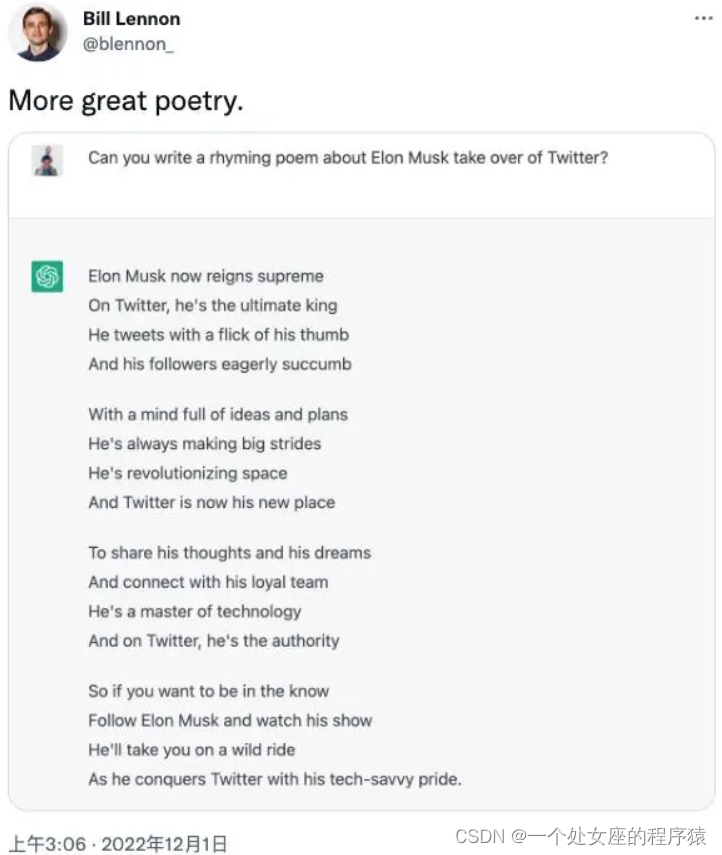Image resolution: width=722 pixels, height=855 pixels.
Task: Open the @blennon_ handle link
Action: pos(128,45)
